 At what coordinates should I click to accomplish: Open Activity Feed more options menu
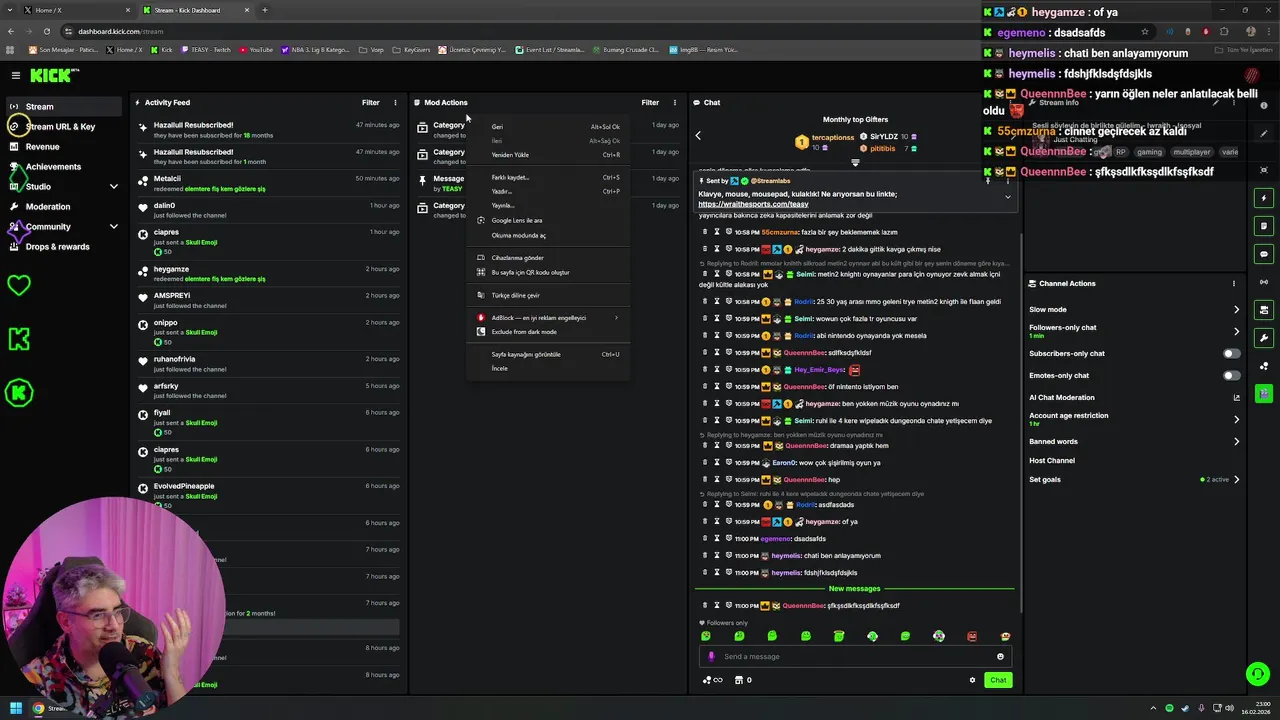[395, 102]
